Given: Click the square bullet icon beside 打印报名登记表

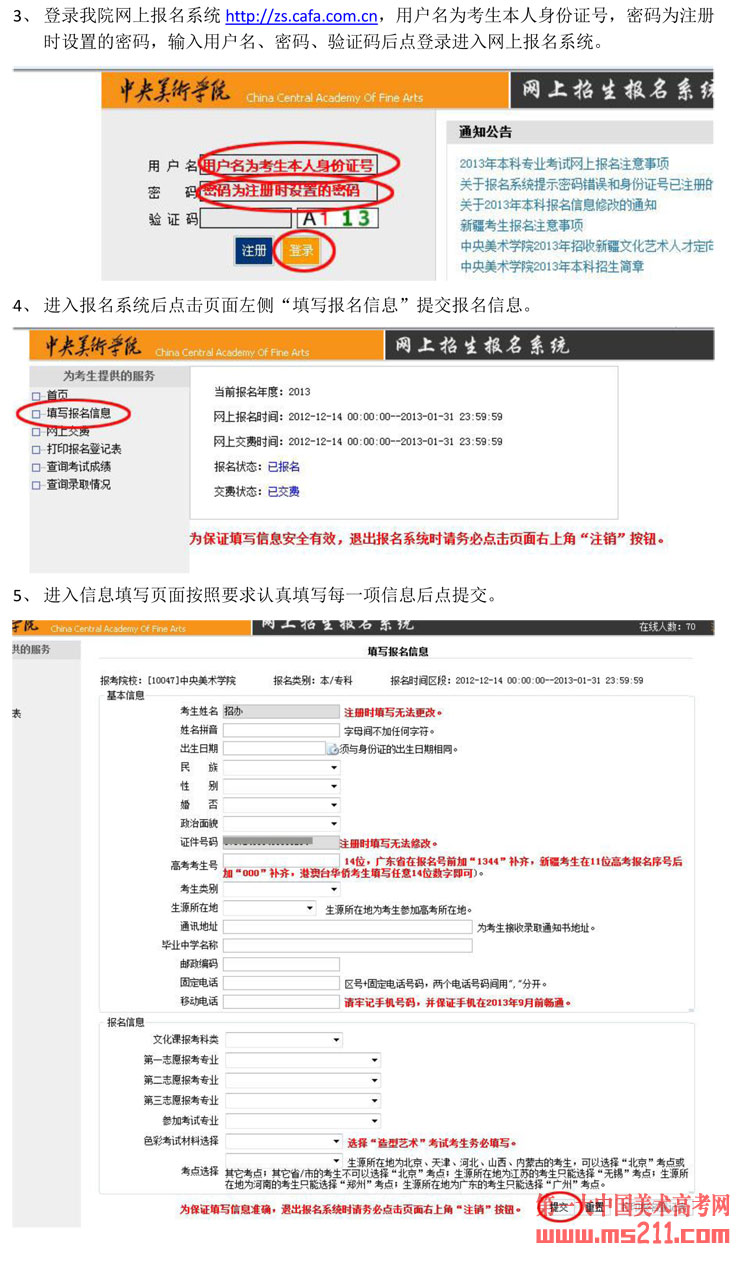Looking at the screenshot, I should (x=37, y=449).
